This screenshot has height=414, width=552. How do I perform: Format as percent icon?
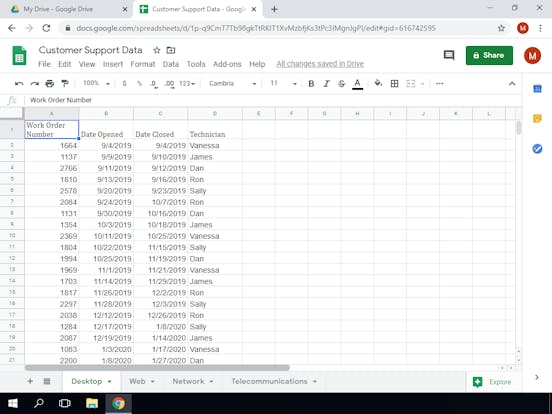pyautogui.click(x=139, y=83)
